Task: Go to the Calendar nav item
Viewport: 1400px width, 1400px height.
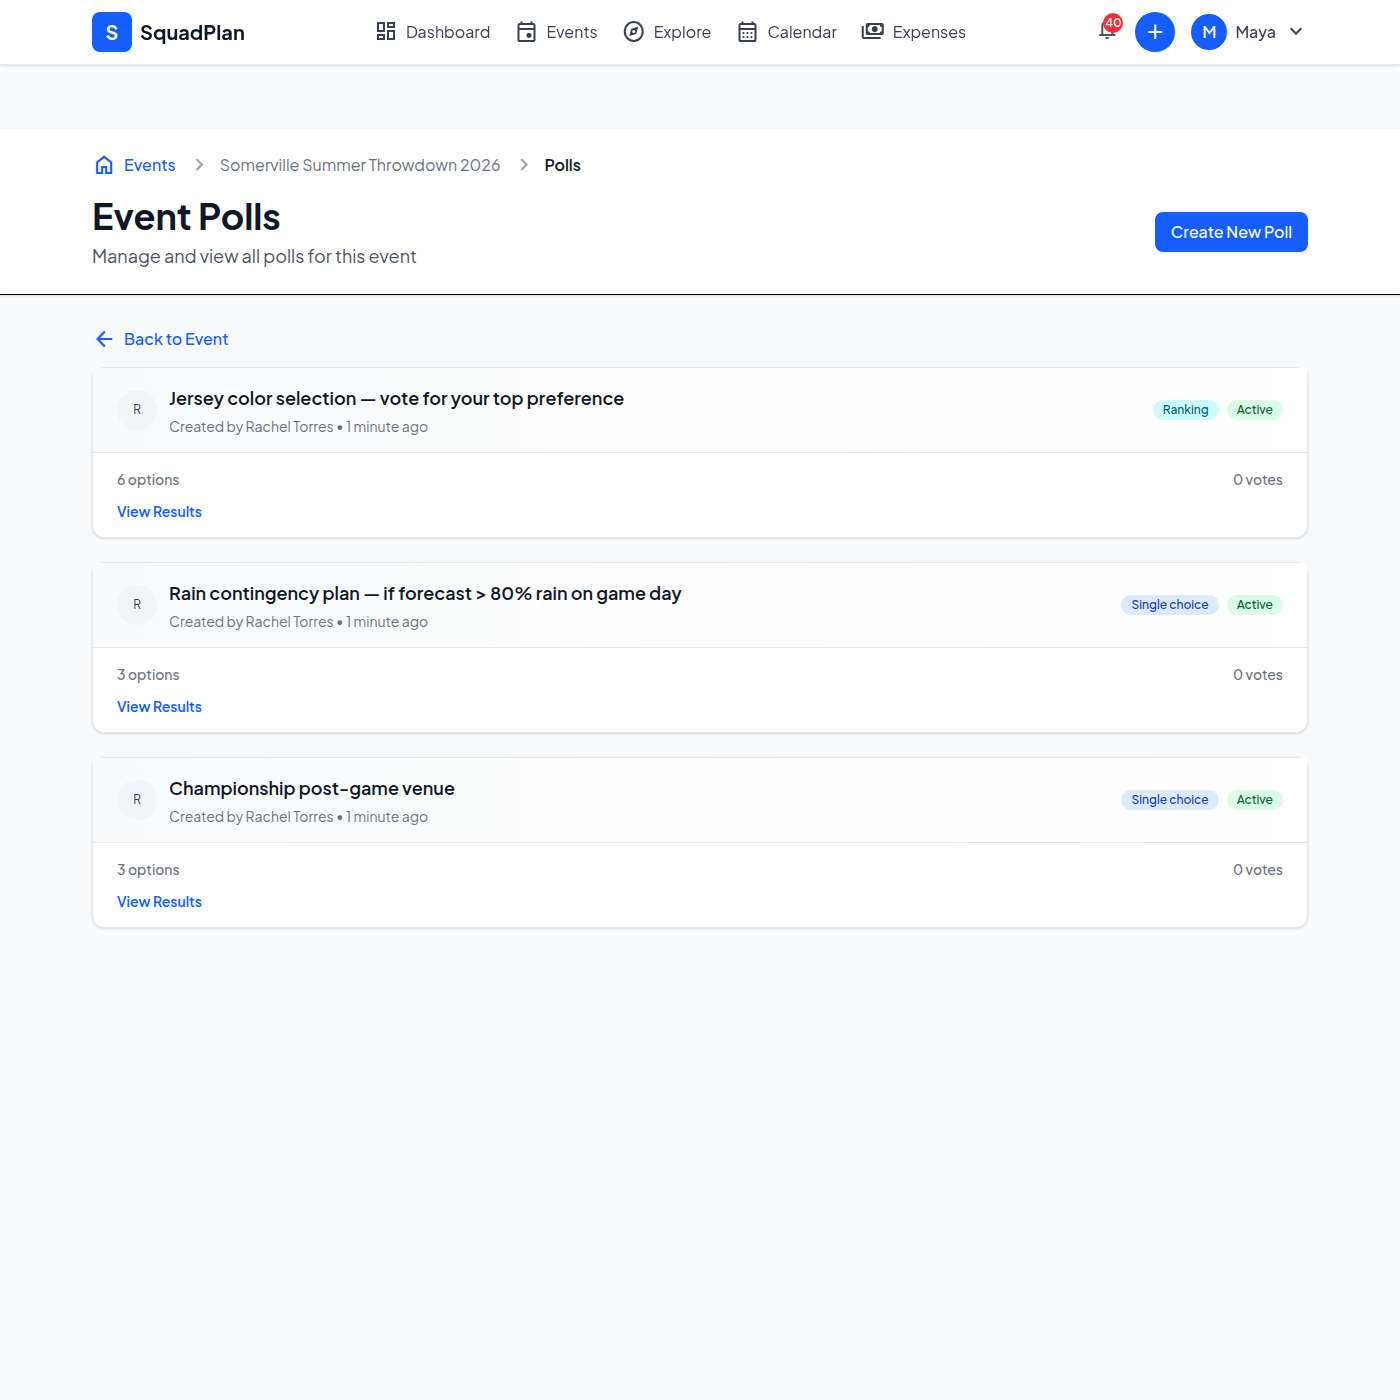Action: (787, 32)
